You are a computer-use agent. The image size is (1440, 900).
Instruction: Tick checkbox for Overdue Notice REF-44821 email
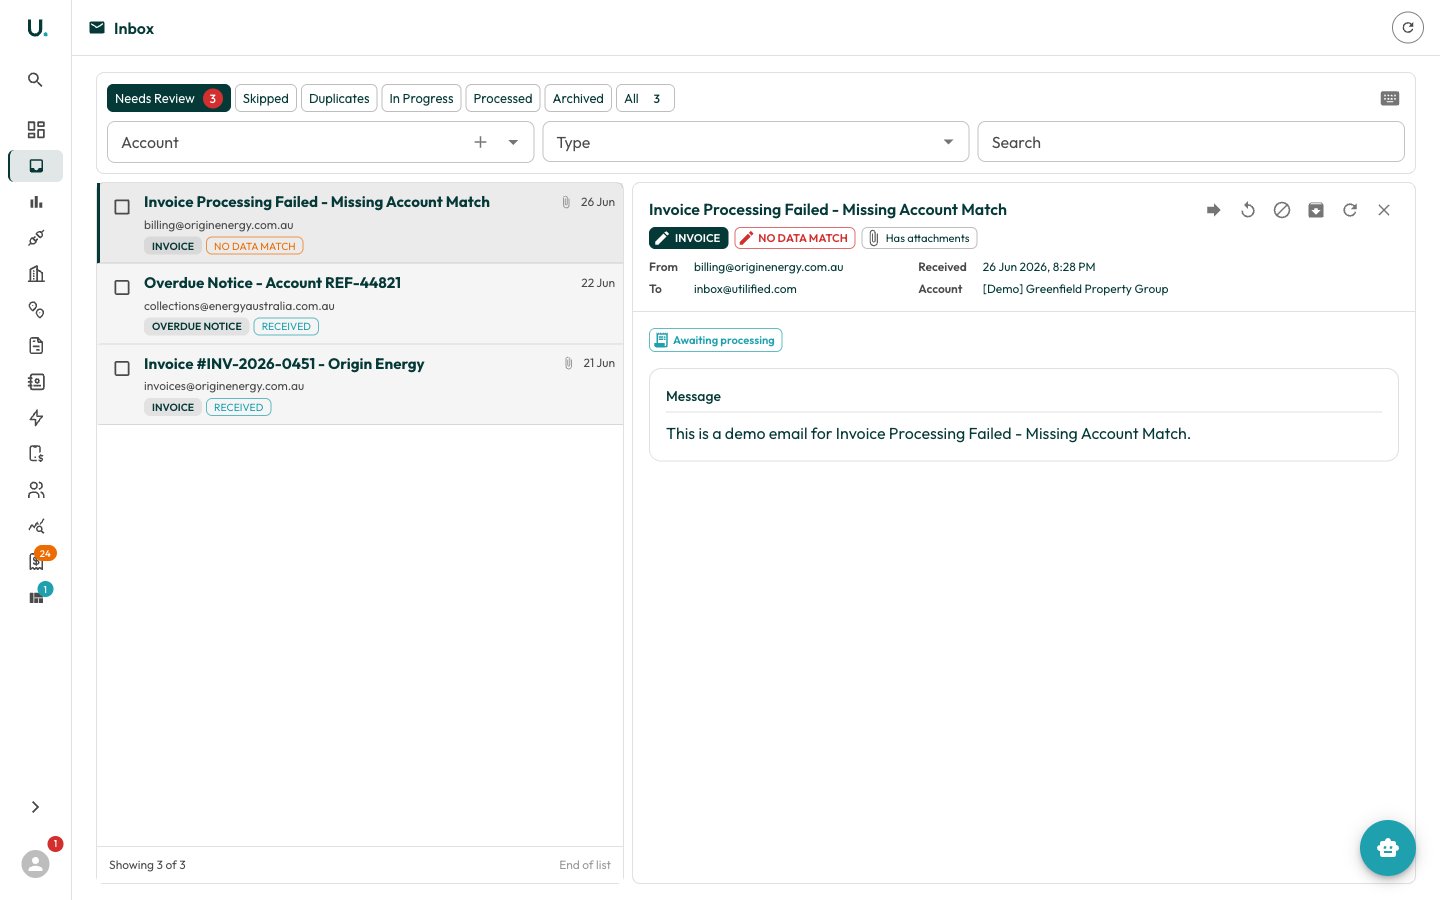click(x=122, y=288)
